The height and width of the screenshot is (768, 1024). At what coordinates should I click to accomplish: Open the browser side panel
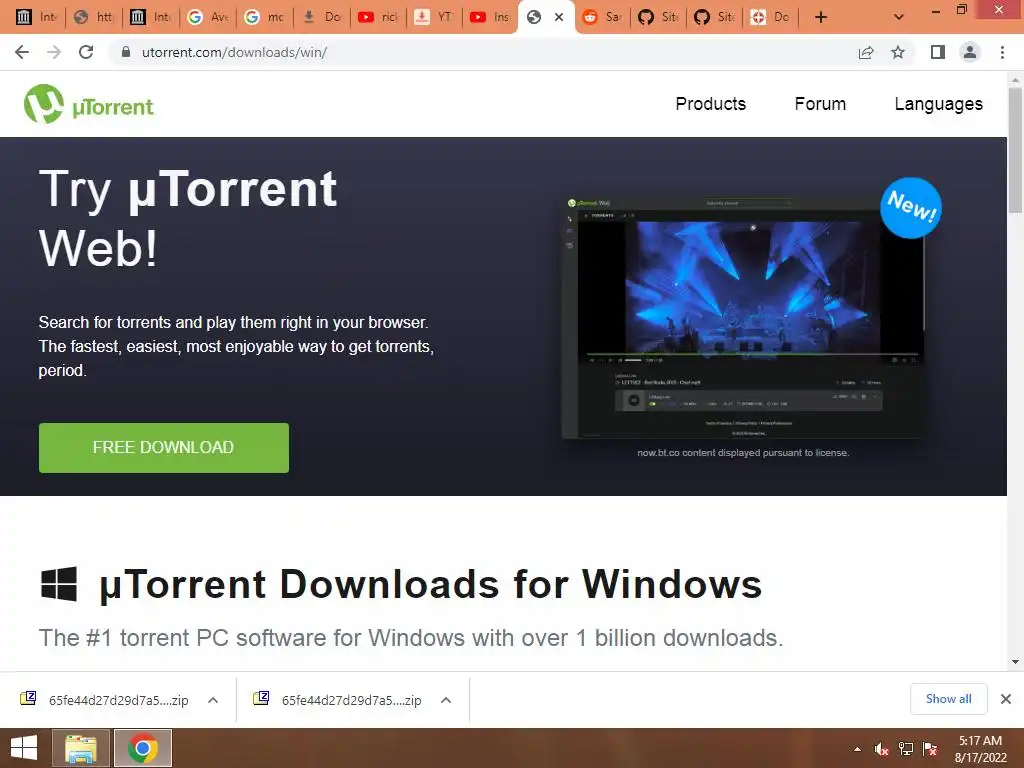coord(938,52)
